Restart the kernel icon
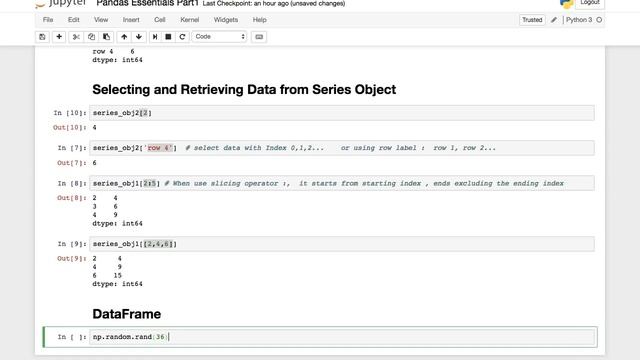This screenshot has height=360, width=640. click(182, 37)
